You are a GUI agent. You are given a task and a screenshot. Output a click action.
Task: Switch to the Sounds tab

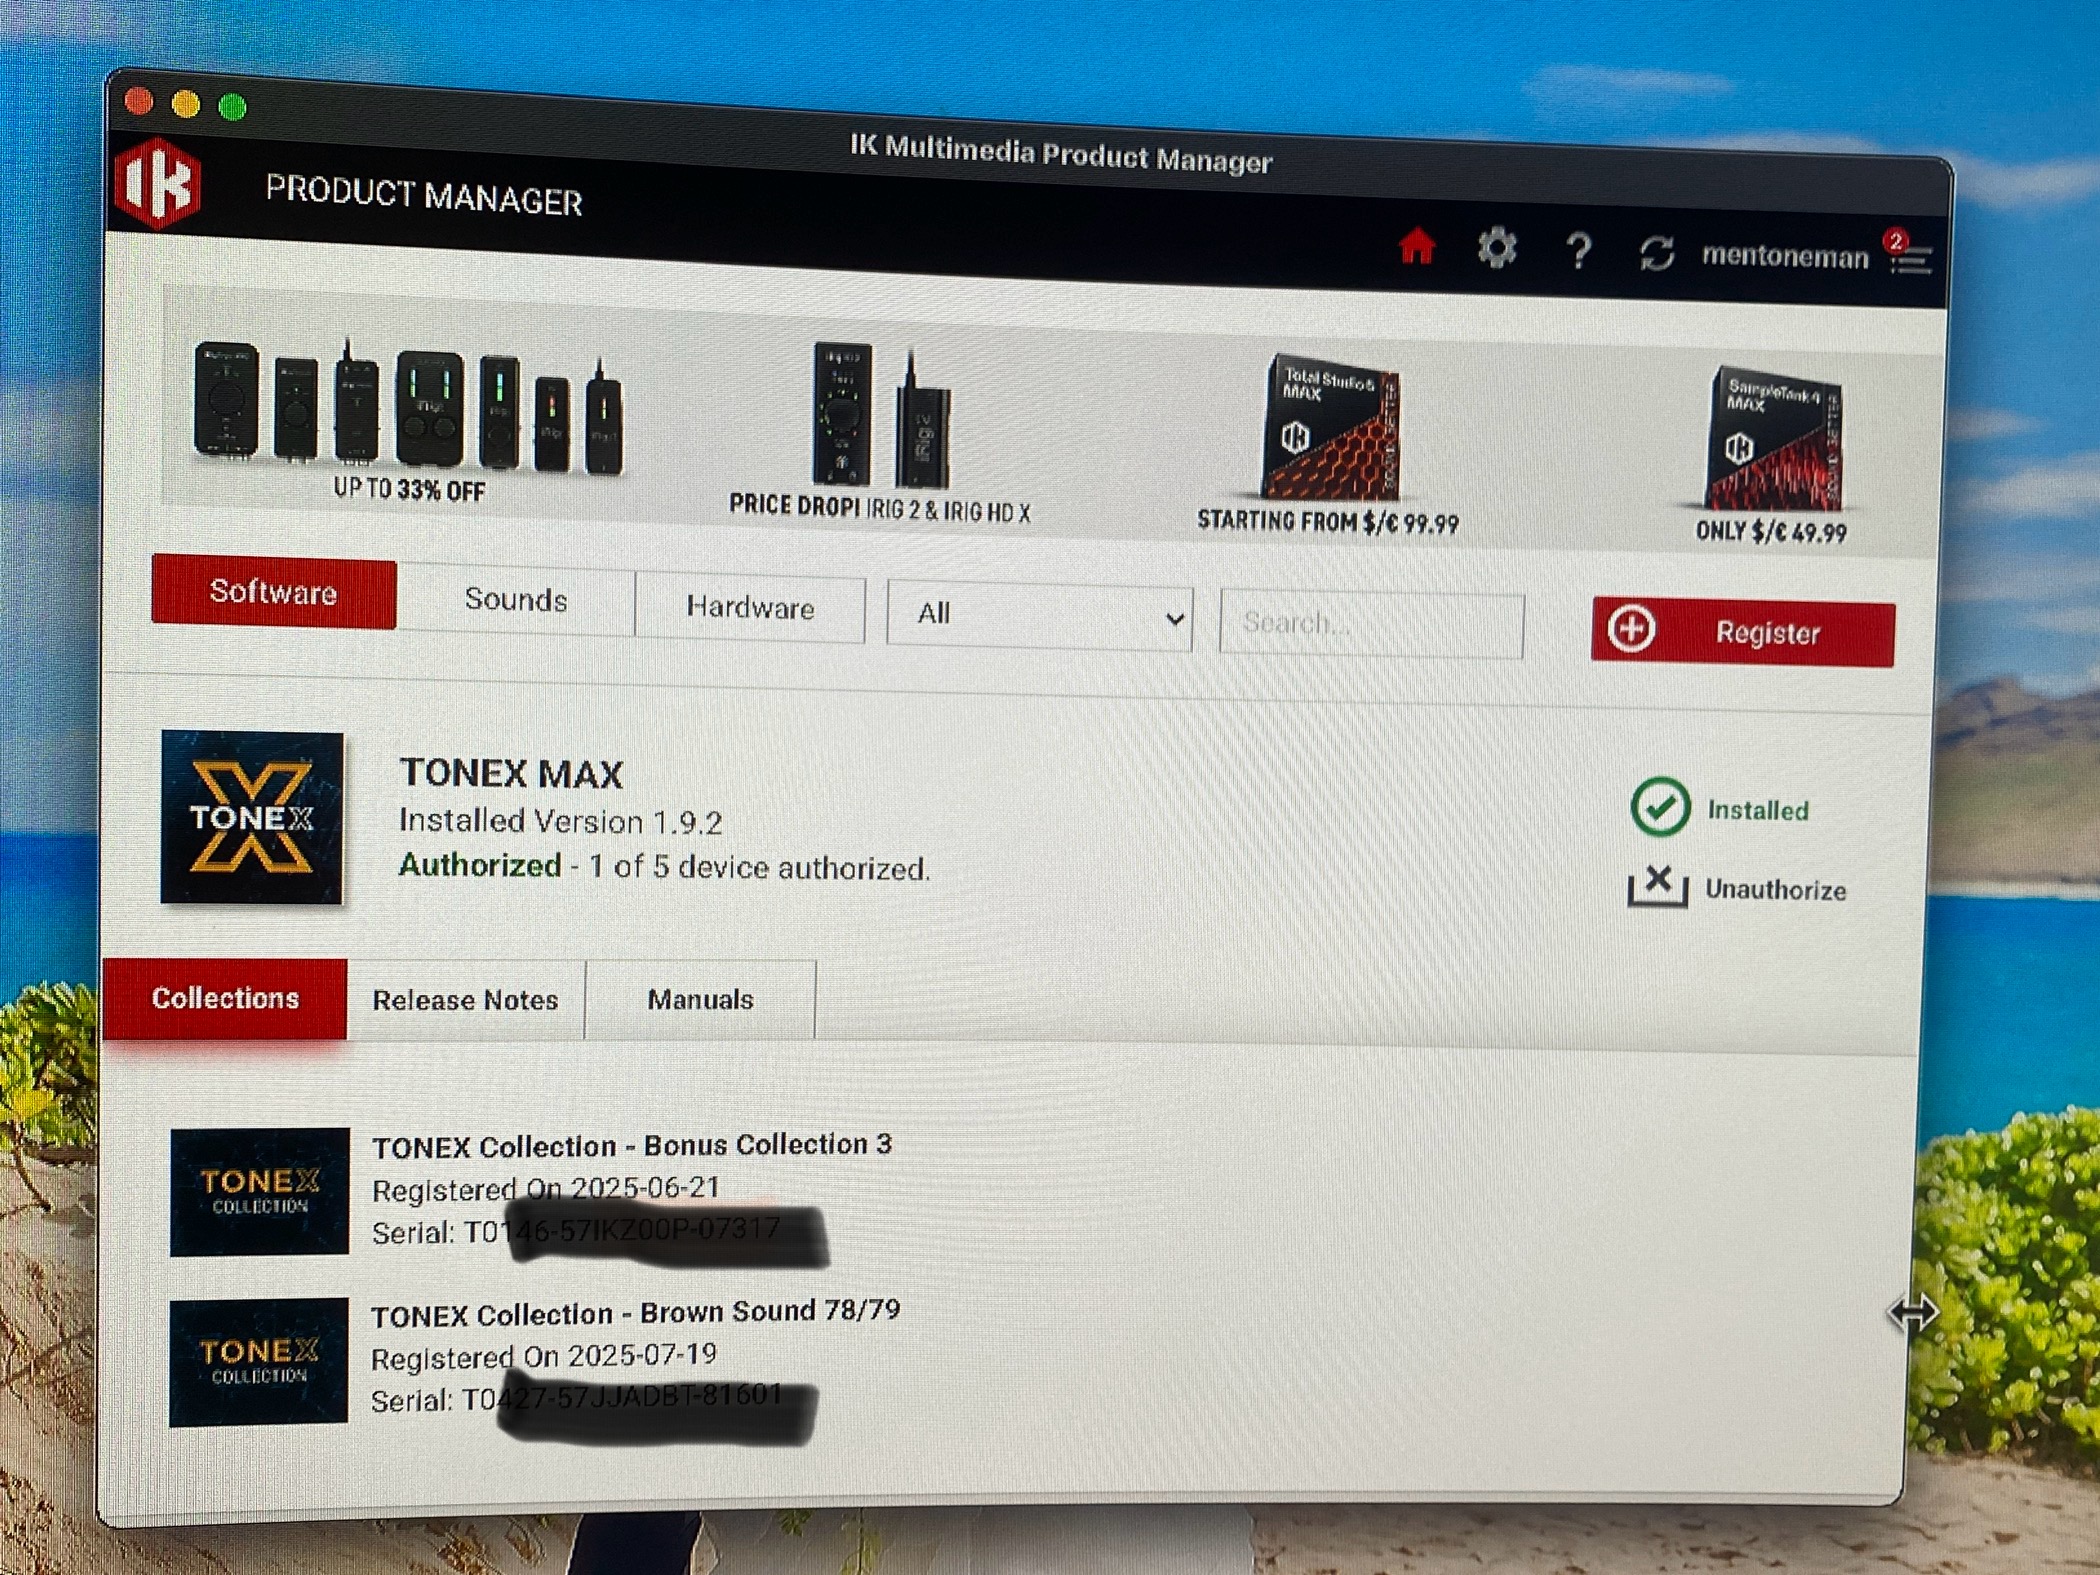pos(515,600)
